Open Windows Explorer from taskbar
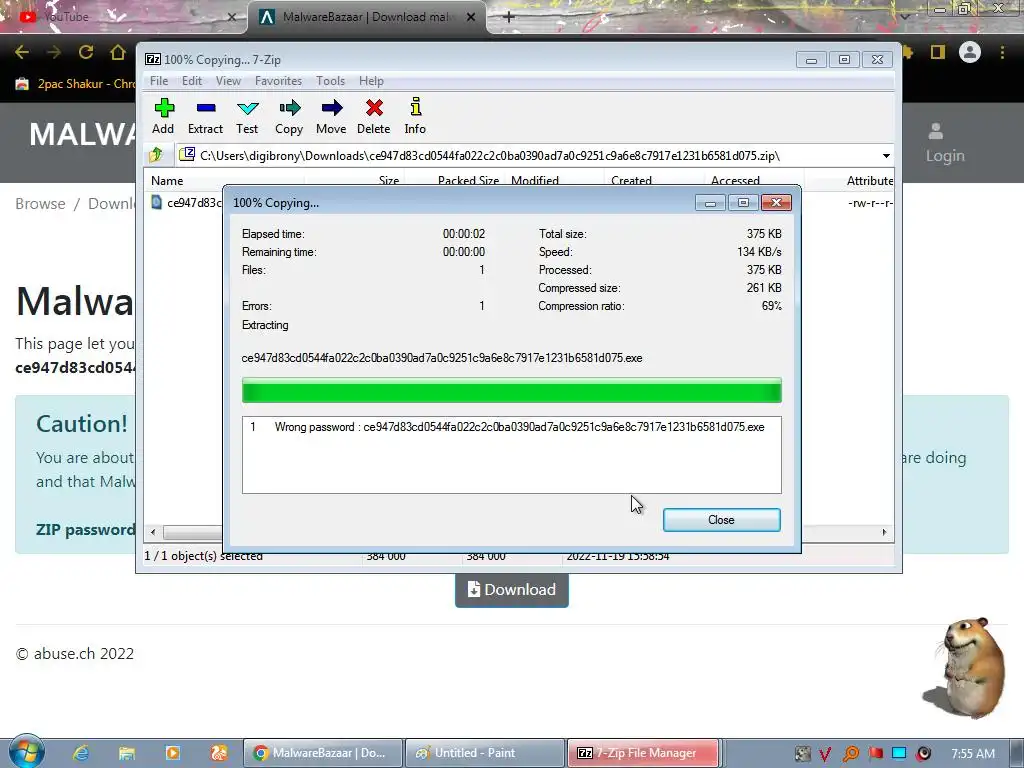The width and height of the screenshot is (1024, 768). 127,753
